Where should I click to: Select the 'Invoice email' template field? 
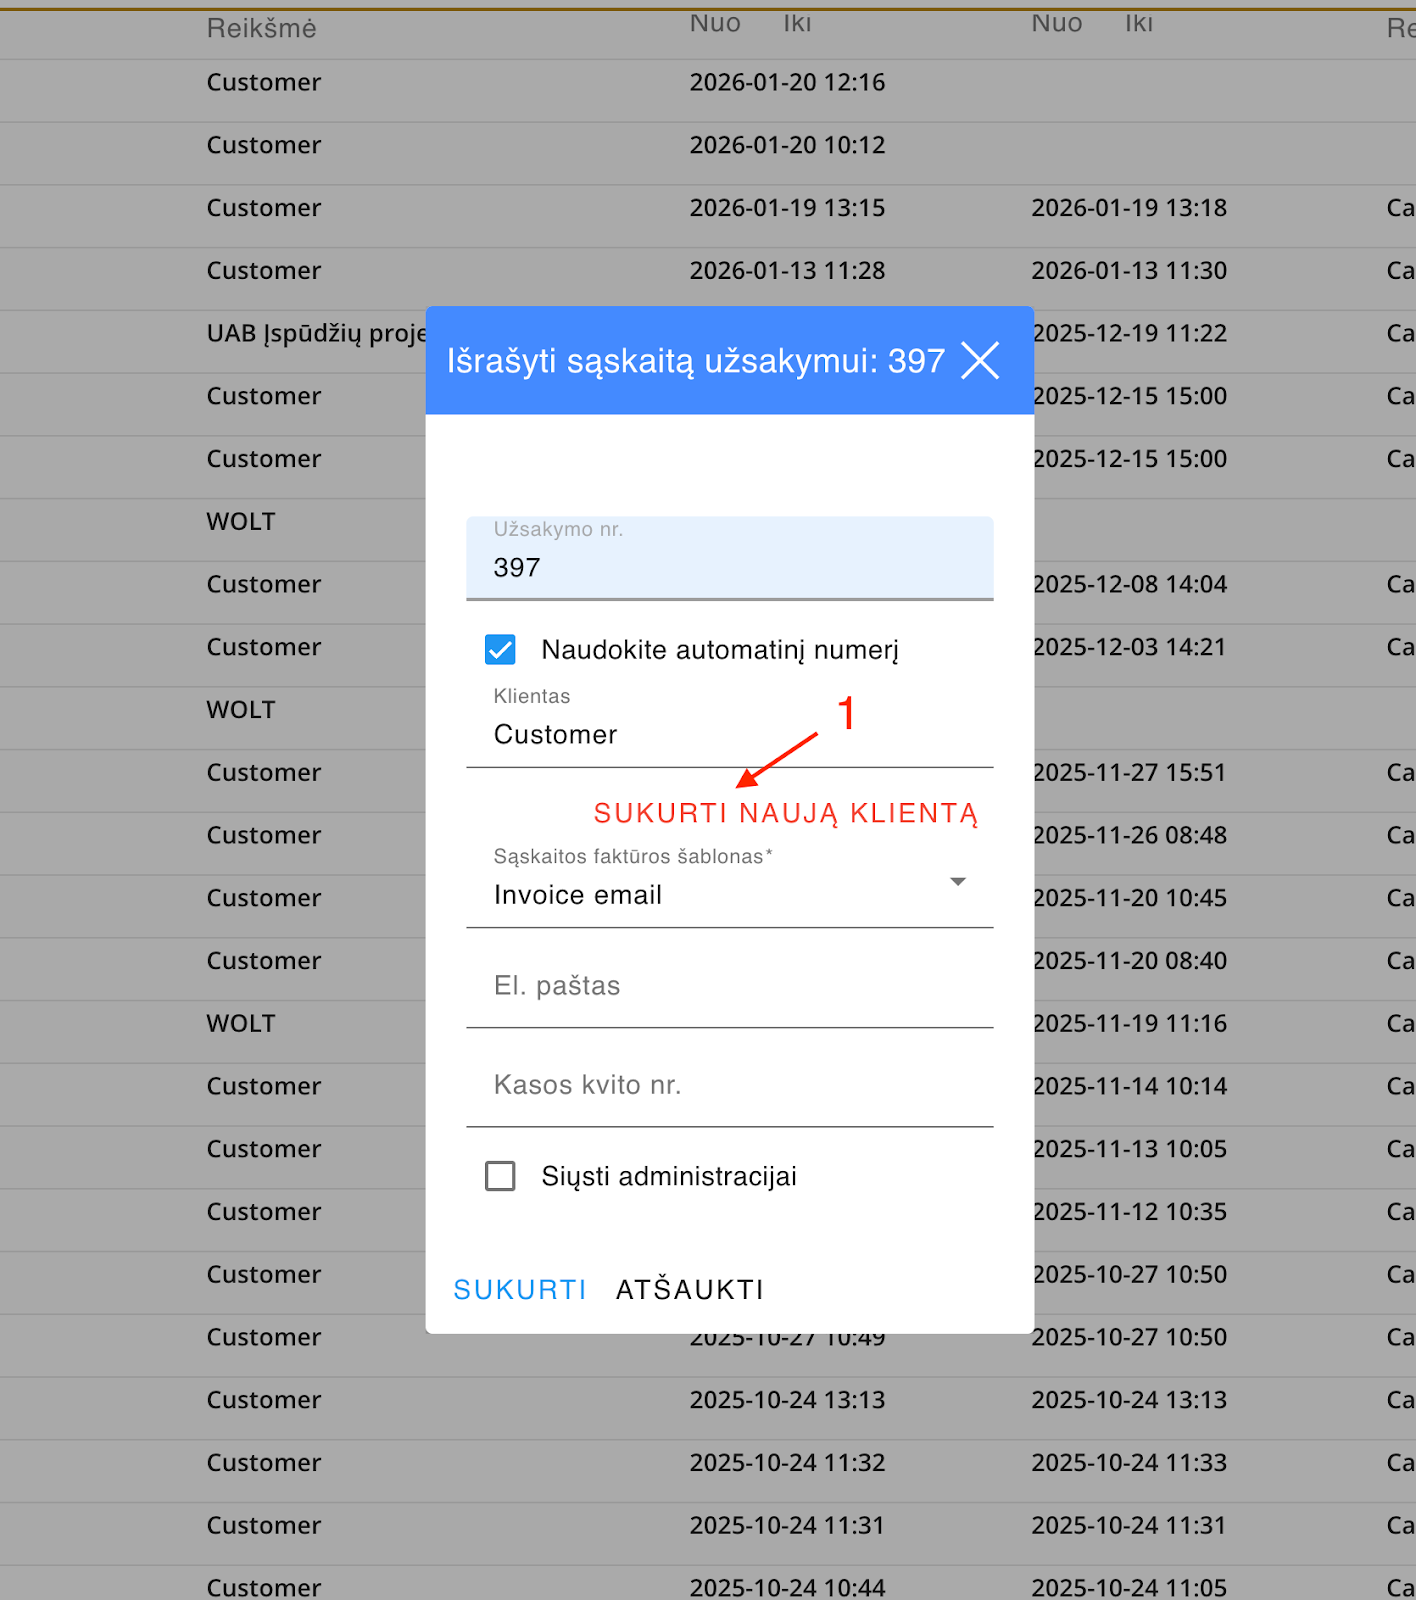[700, 894]
